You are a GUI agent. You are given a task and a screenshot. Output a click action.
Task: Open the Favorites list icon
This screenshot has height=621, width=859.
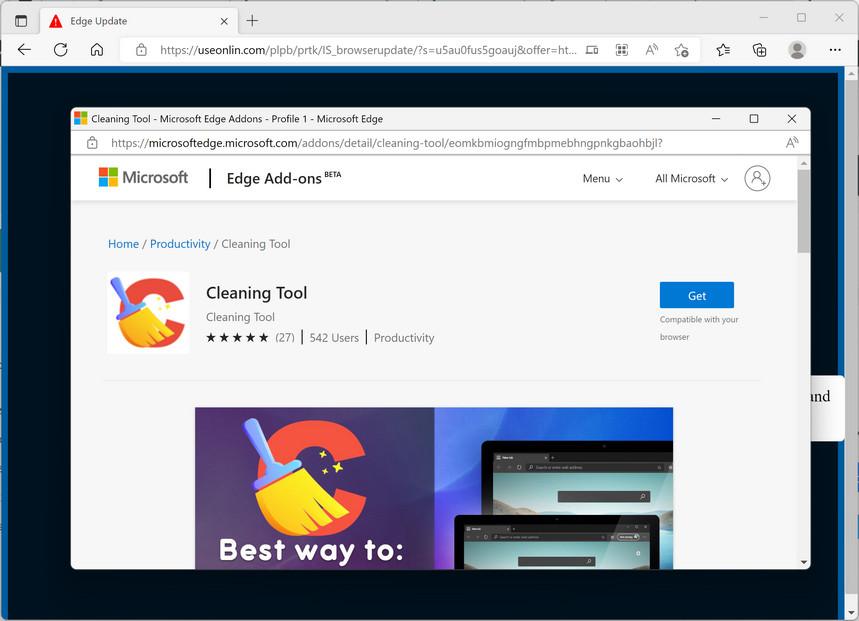tap(723, 50)
